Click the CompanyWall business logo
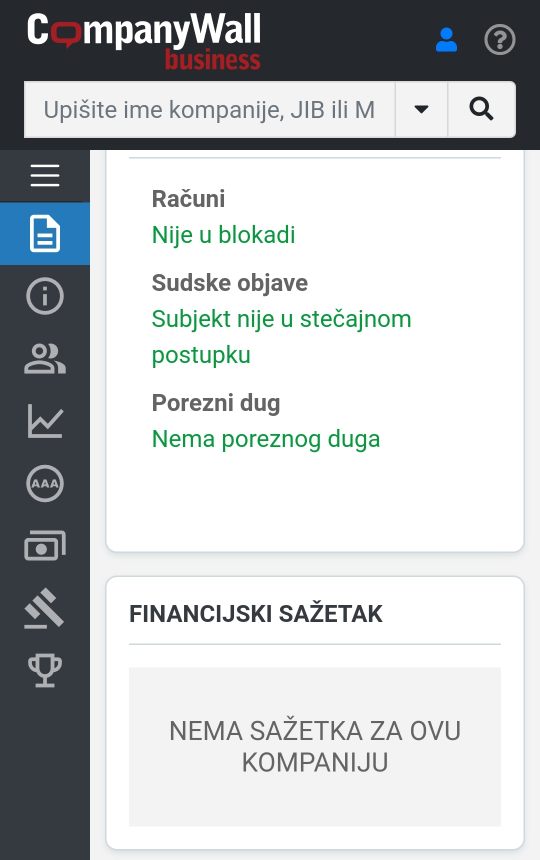The width and height of the screenshot is (540, 860). click(144, 42)
